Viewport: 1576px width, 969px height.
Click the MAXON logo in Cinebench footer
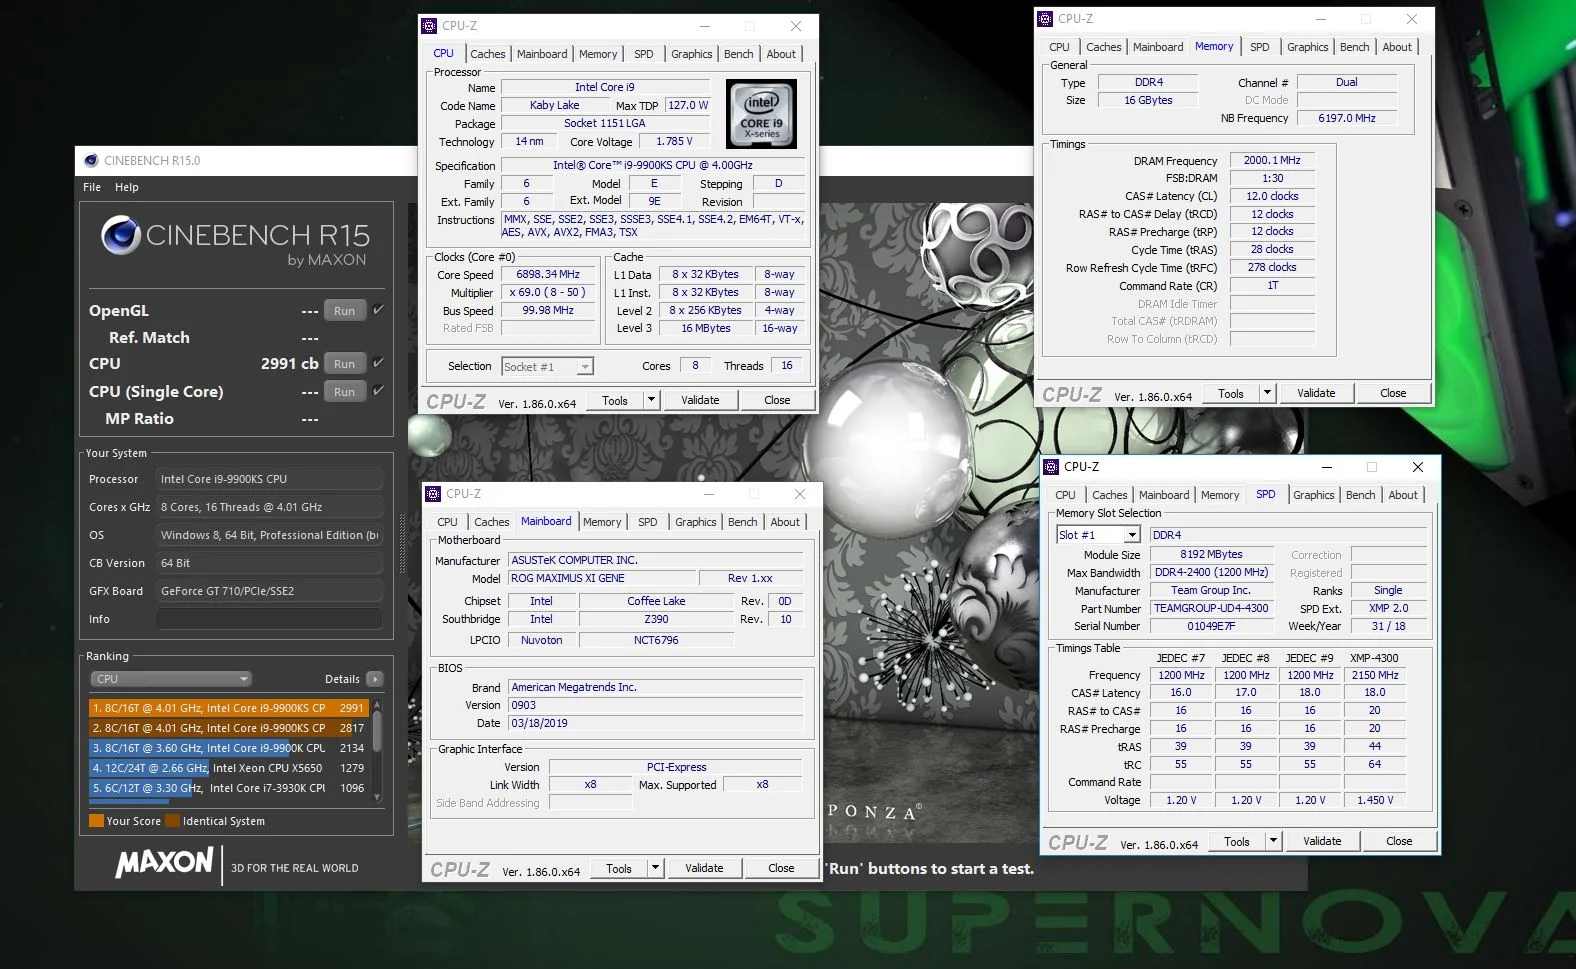(x=165, y=863)
